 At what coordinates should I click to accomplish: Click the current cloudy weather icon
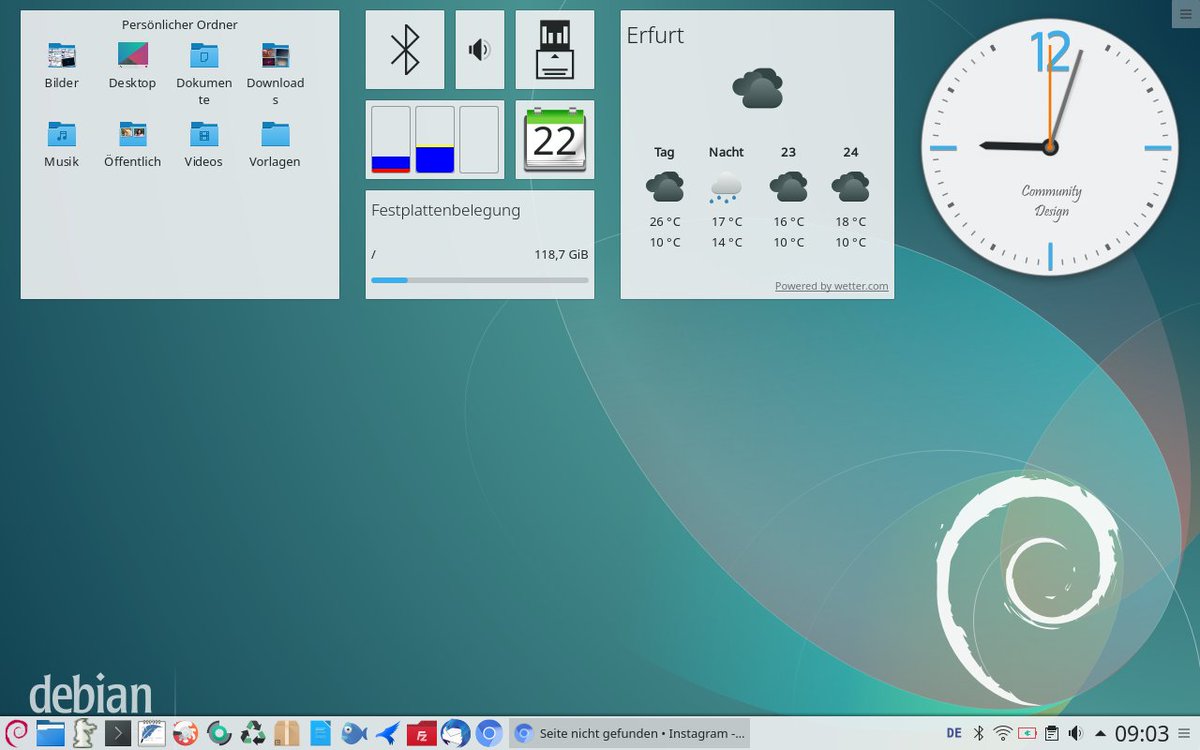click(757, 88)
